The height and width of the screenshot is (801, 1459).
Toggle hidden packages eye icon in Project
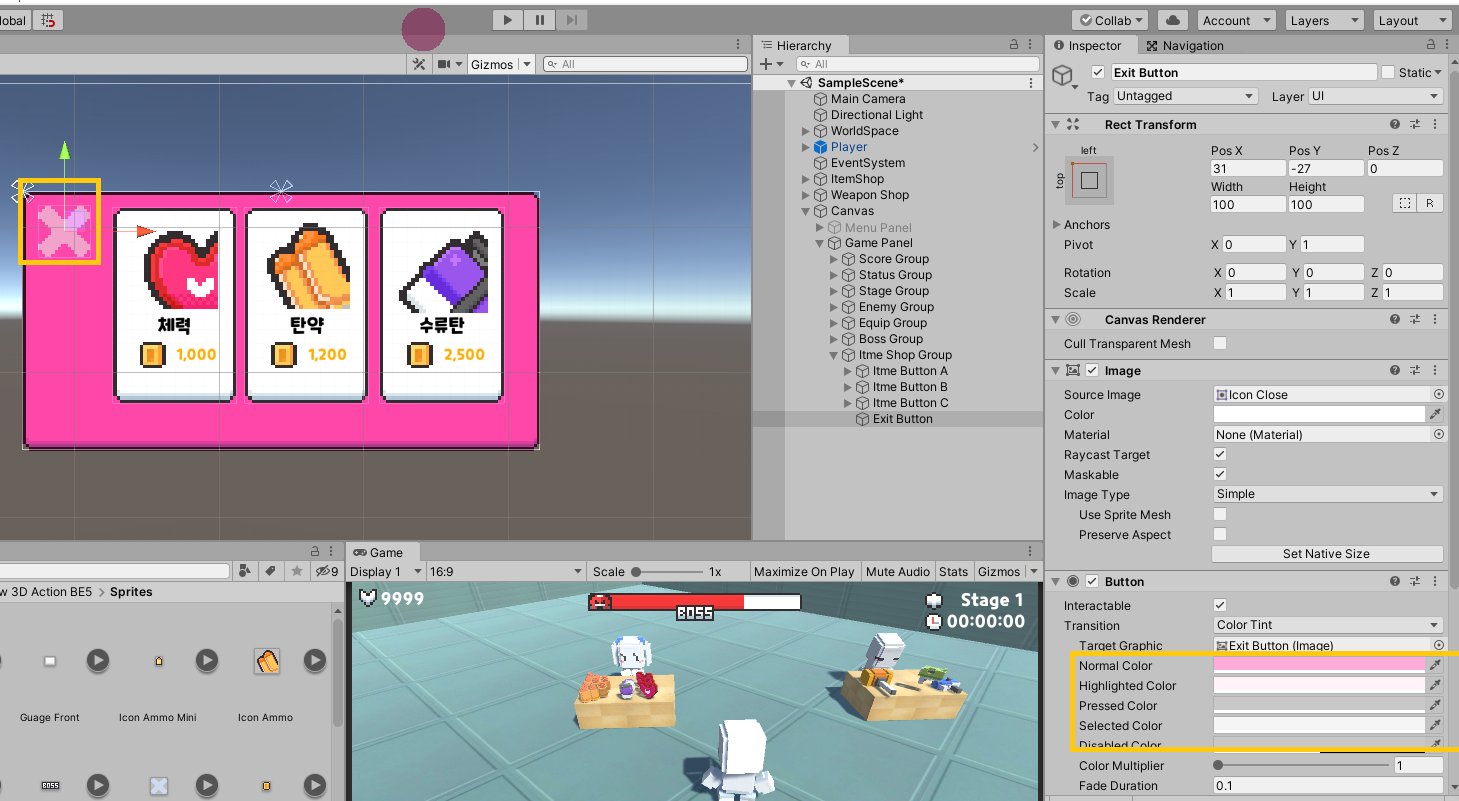point(326,571)
